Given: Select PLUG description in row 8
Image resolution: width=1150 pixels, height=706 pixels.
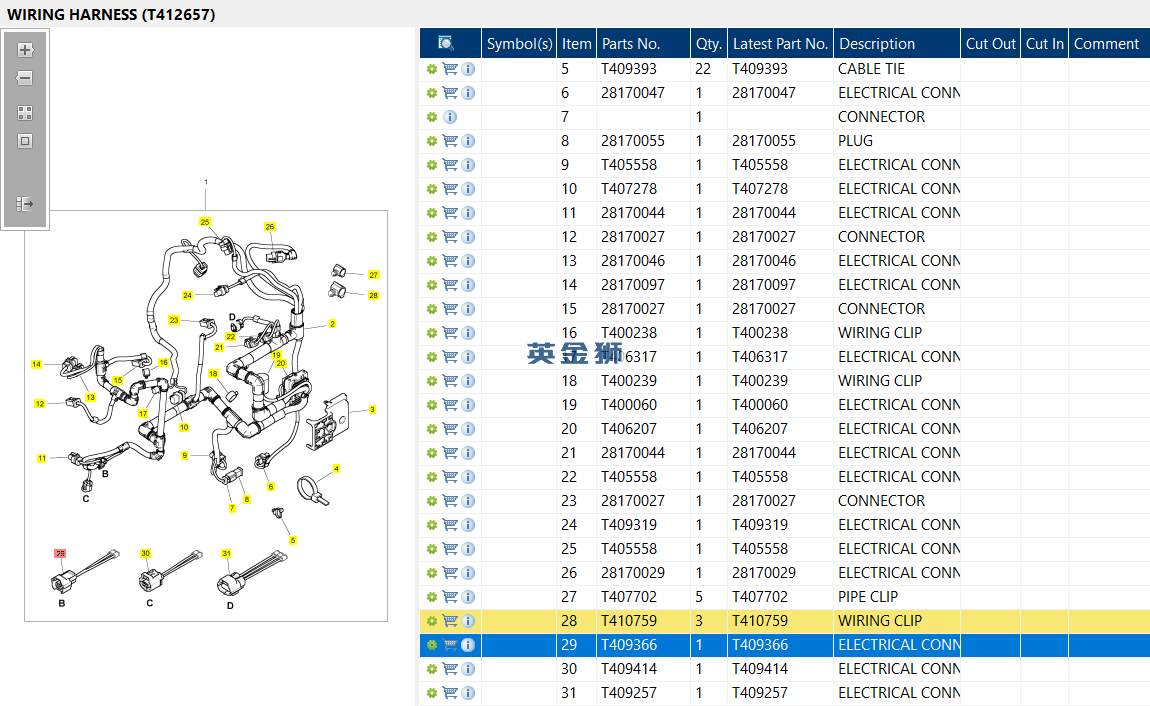Looking at the screenshot, I should coord(855,141).
